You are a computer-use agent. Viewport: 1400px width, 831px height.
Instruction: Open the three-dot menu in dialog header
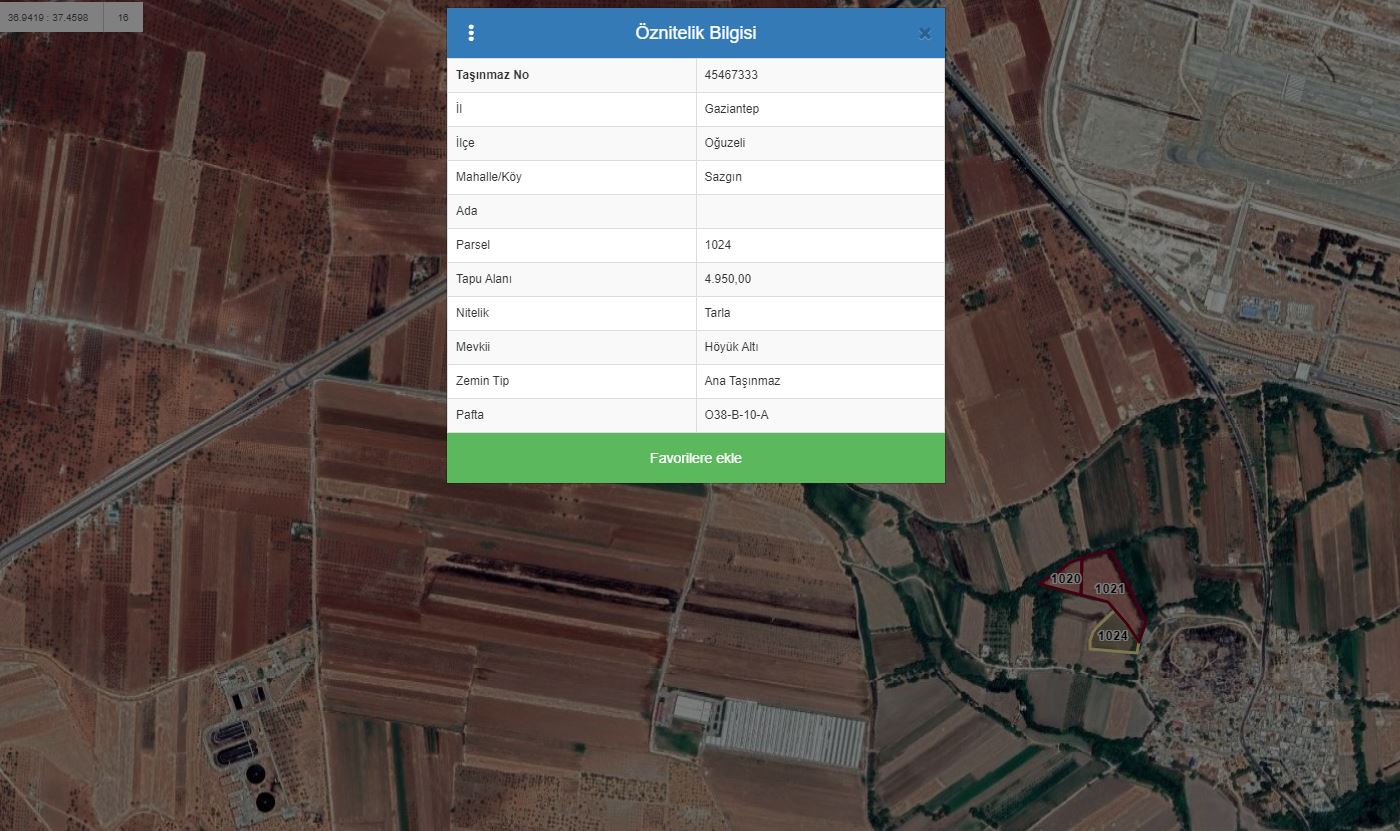tap(471, 33)
